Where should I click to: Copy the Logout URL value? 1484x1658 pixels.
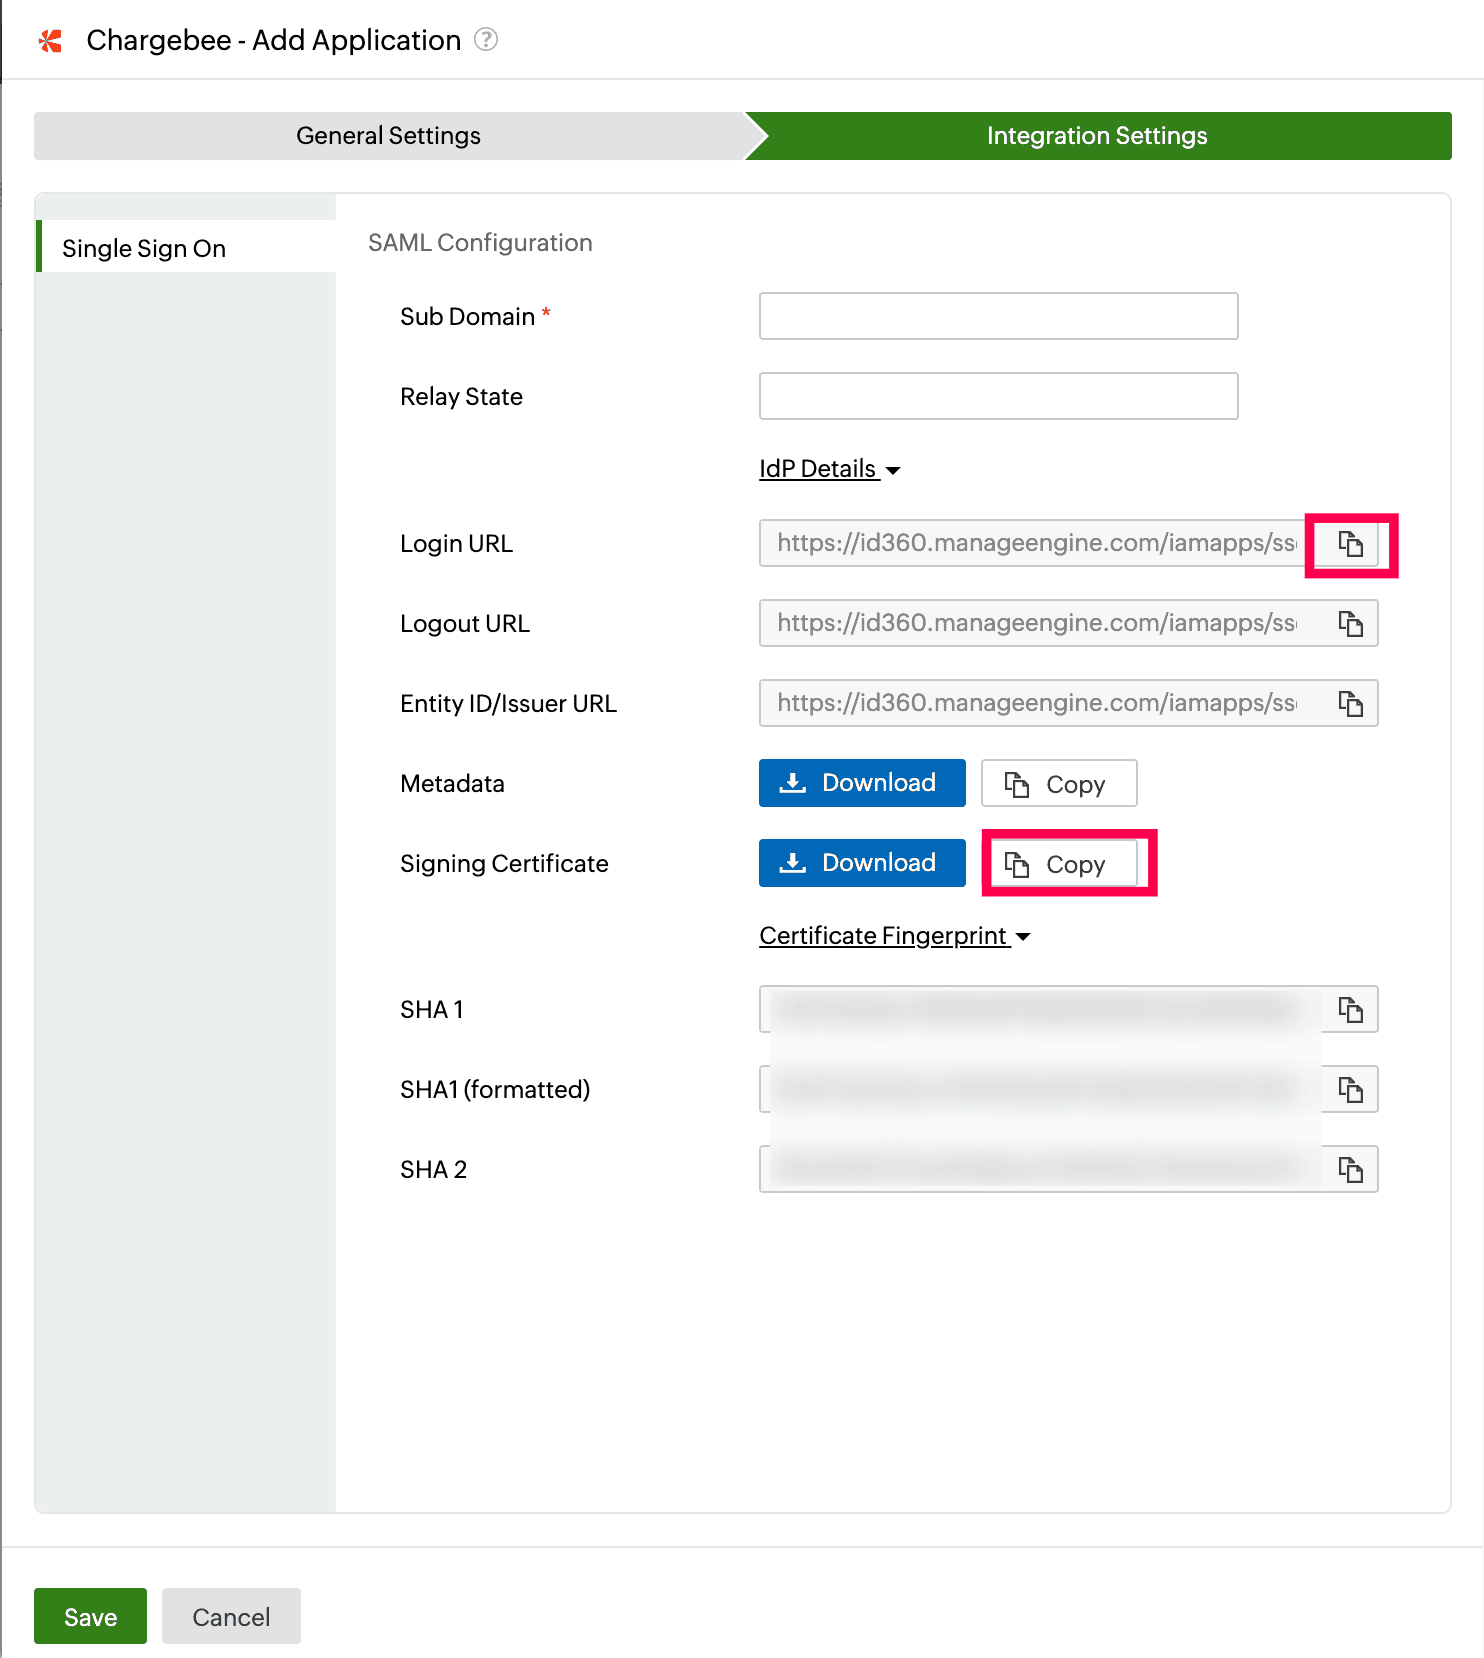click(x=1351, y=624)
